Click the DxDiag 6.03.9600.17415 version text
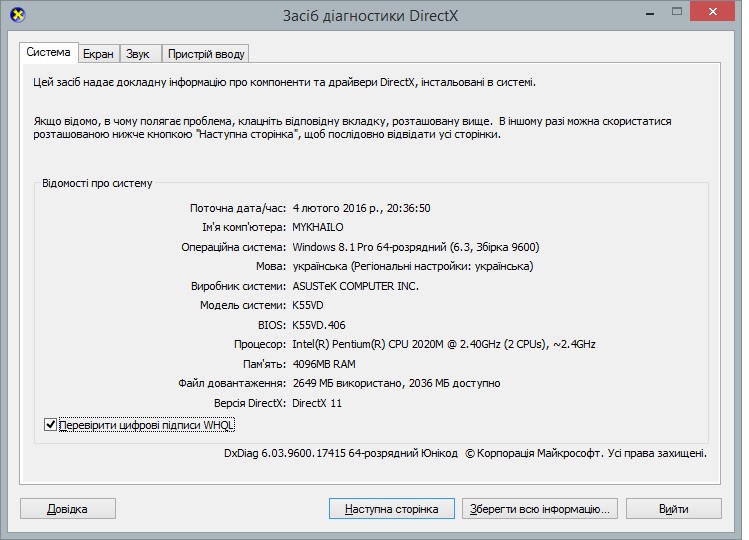 pyautogui.click(x=341, y=453)
